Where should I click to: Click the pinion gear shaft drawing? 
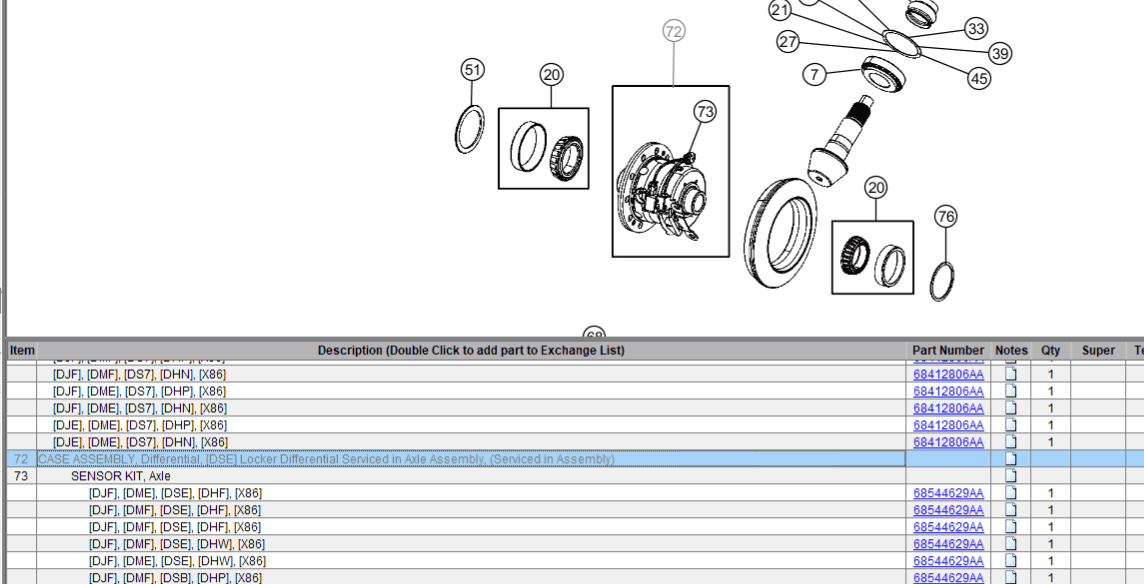pos(838,142)
